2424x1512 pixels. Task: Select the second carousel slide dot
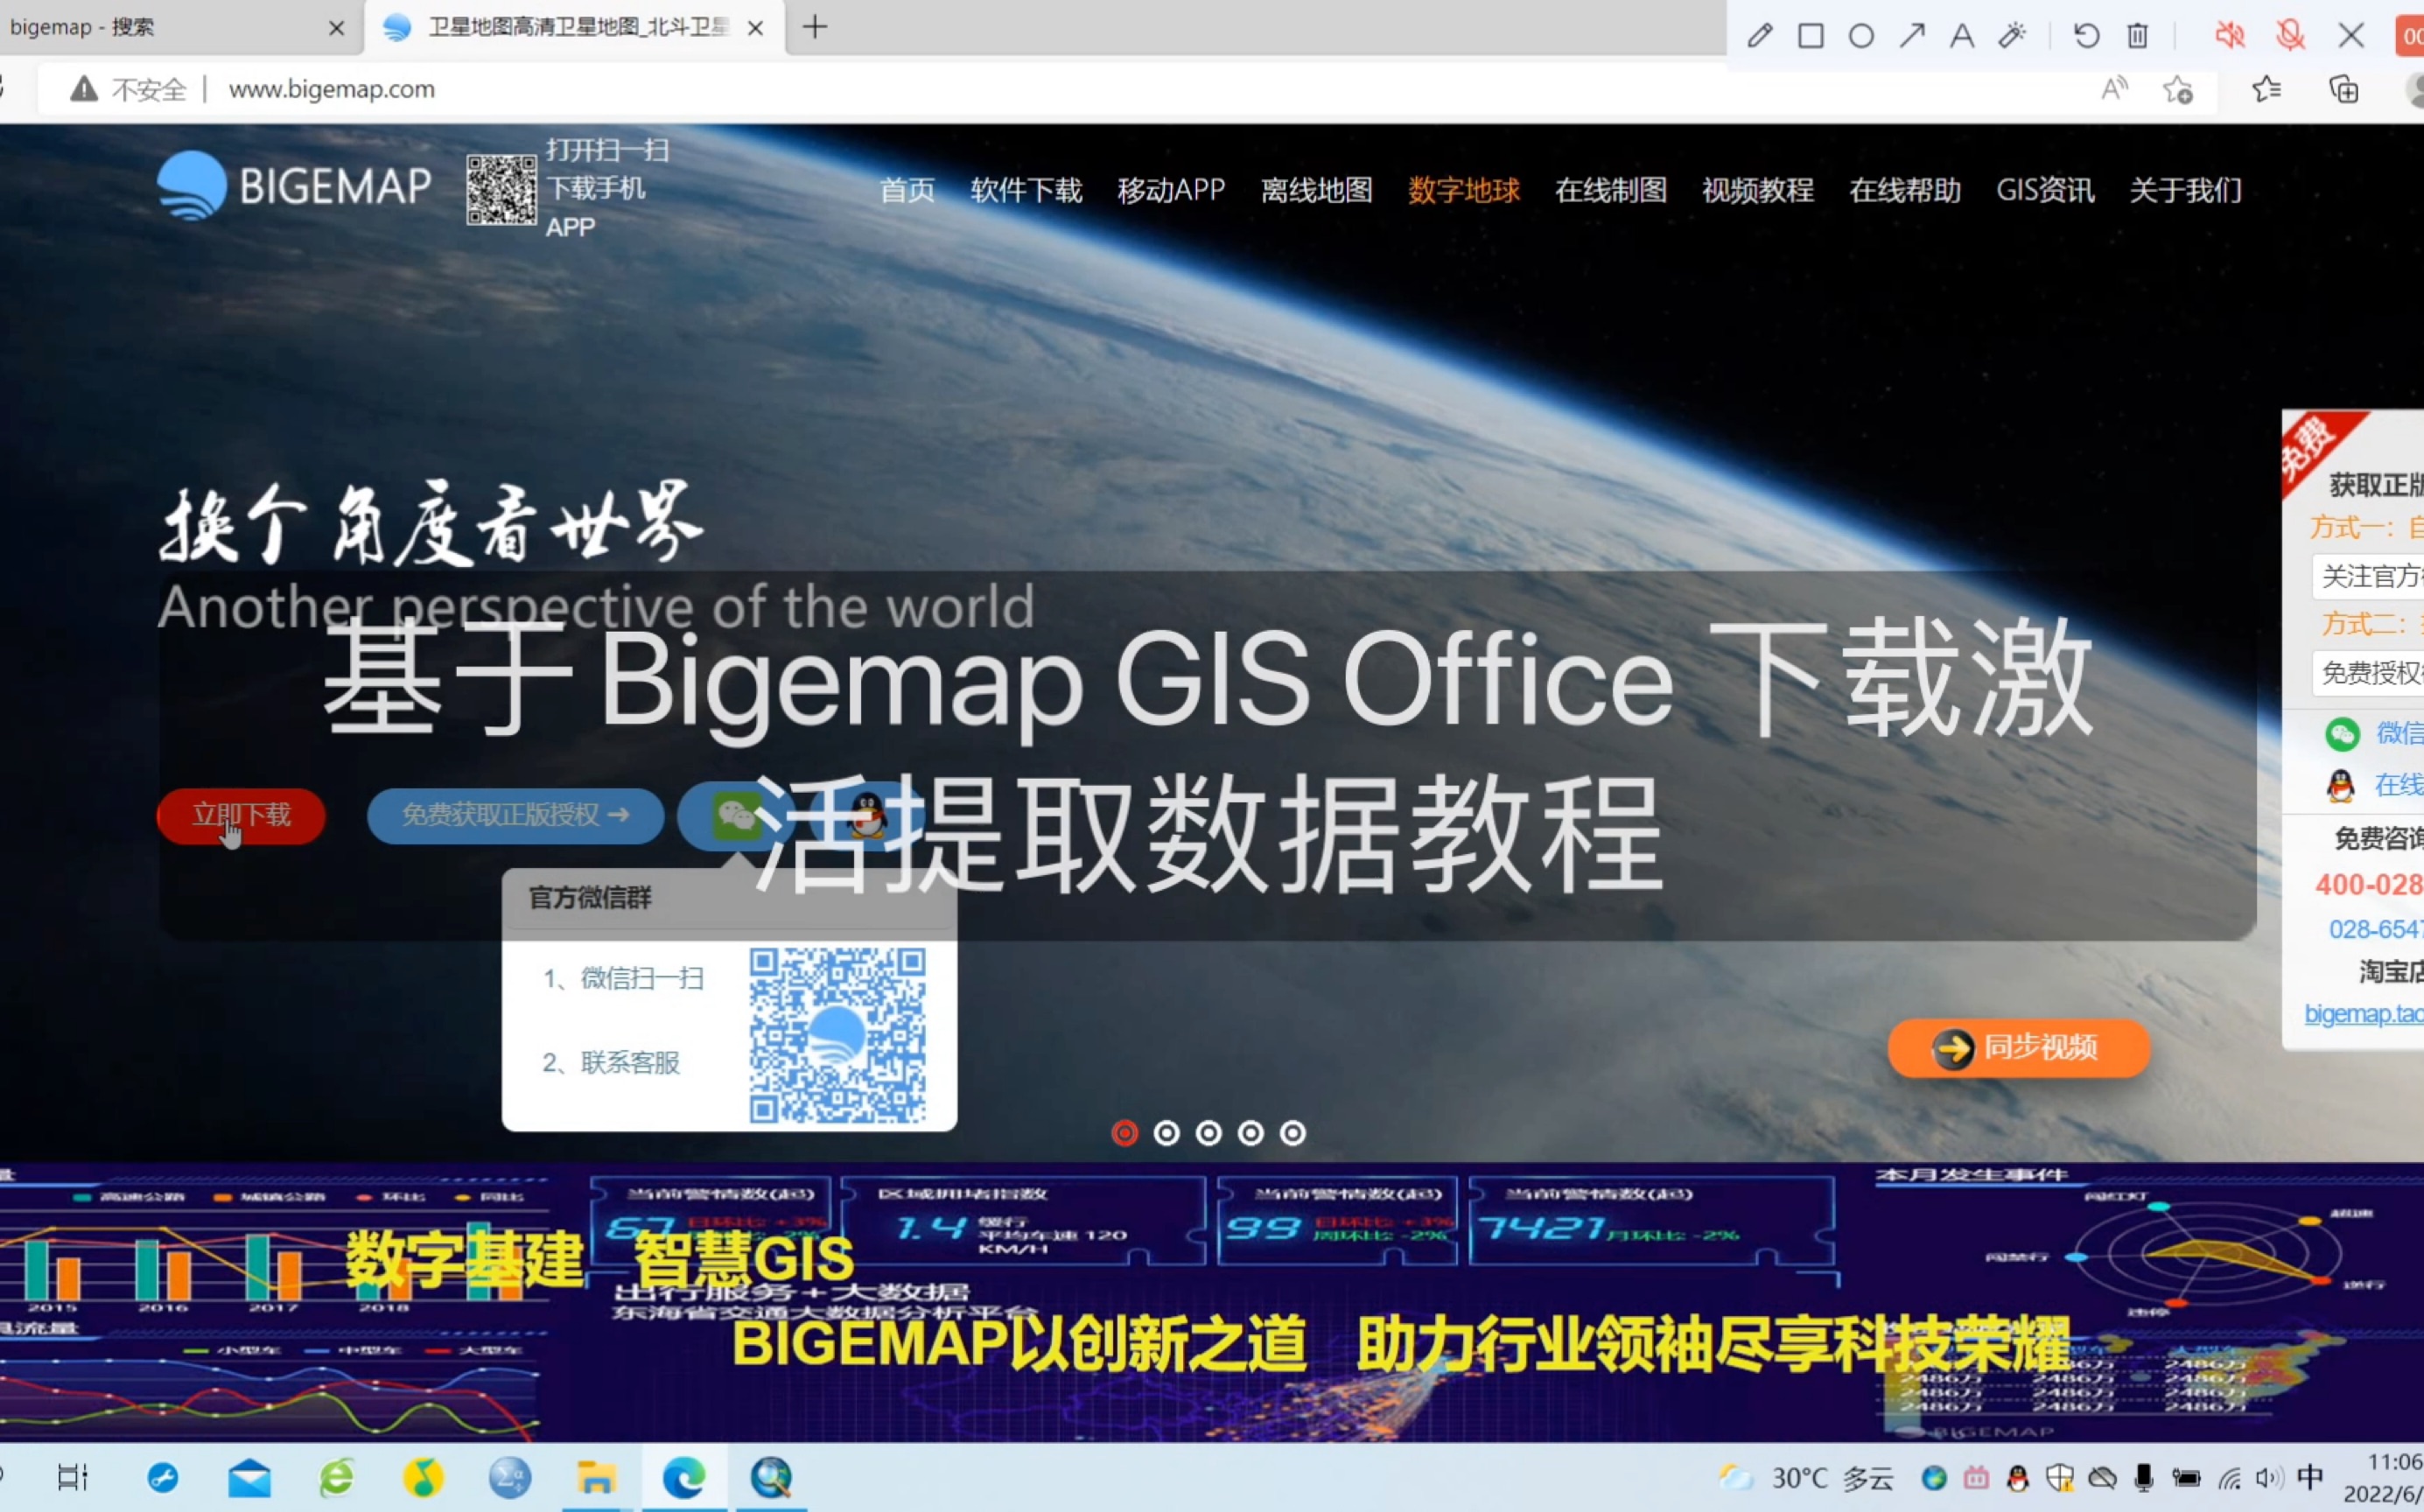pyautogui.click(x=1167, y=1133)
